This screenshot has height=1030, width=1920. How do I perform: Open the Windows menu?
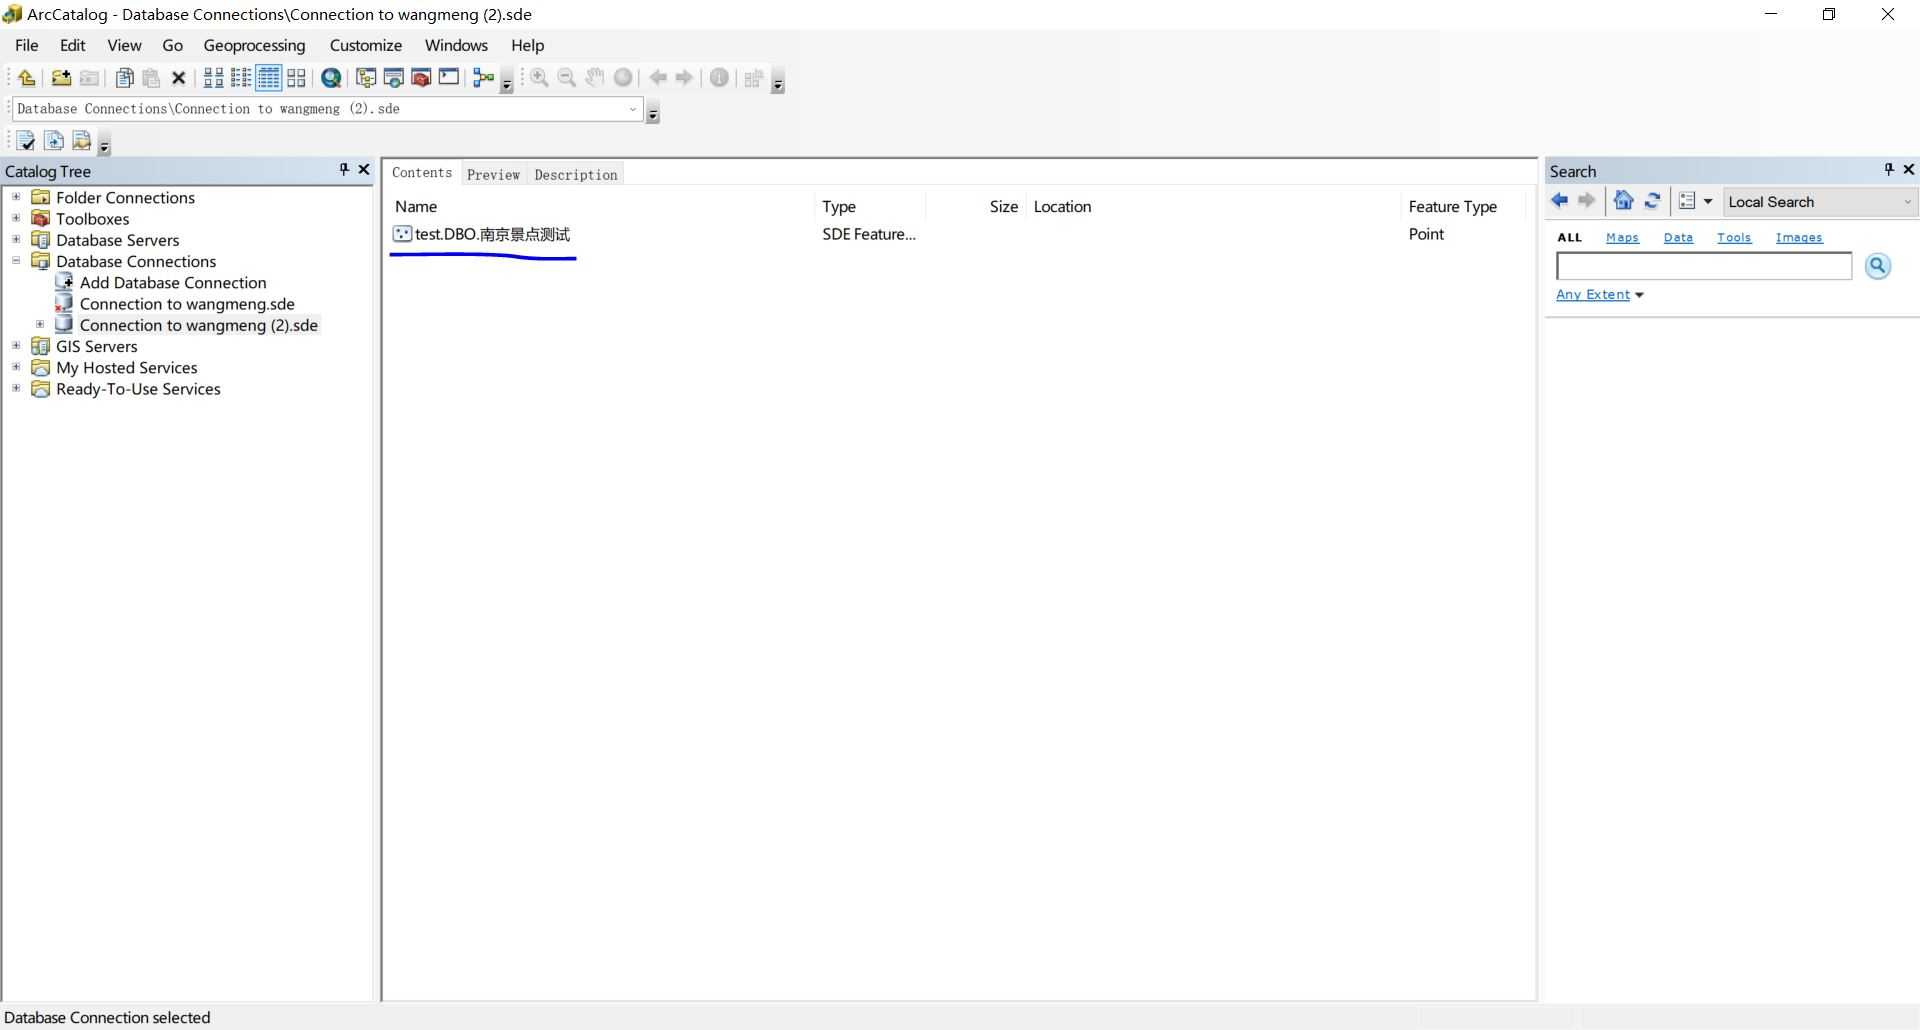click(456, 45)
